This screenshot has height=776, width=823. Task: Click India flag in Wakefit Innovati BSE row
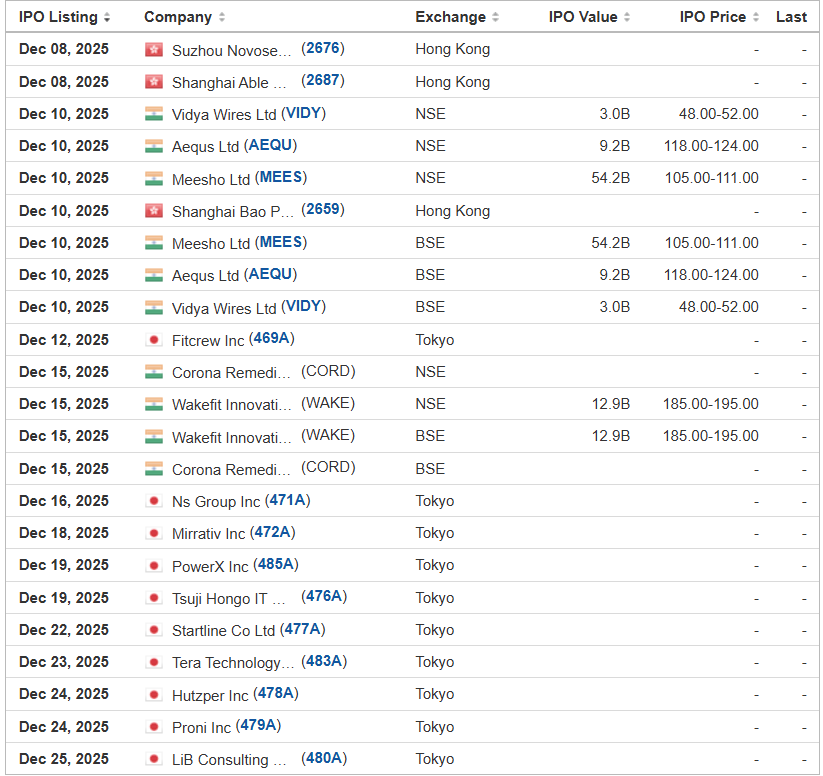pyautogui.click(x=154, y=437)
